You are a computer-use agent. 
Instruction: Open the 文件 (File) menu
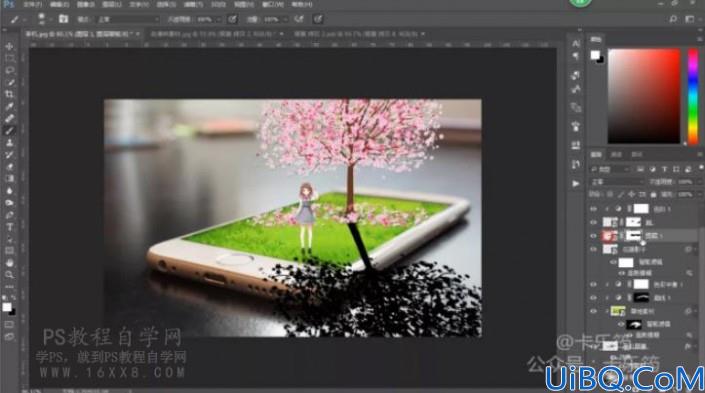pyautogui.click(x=32, y=4)
